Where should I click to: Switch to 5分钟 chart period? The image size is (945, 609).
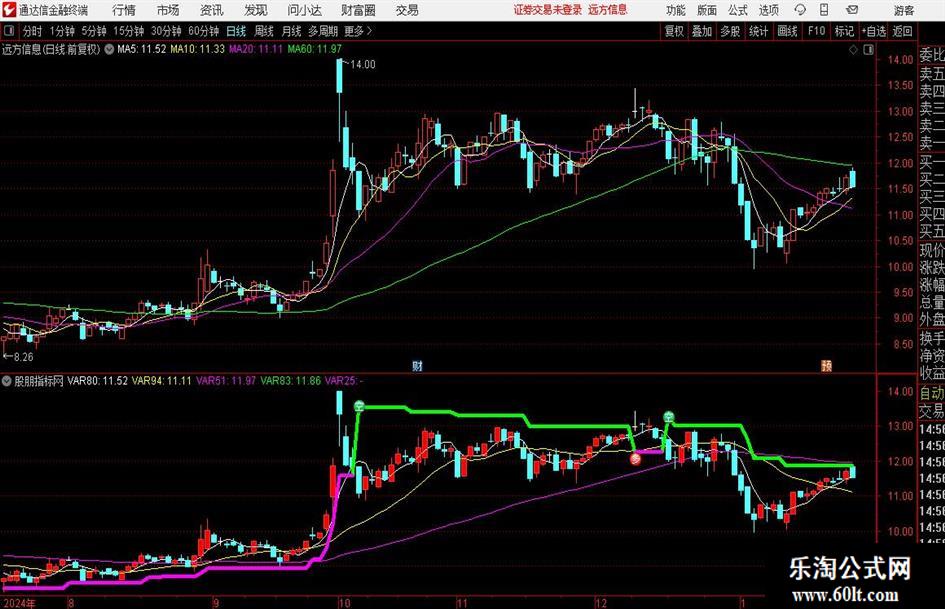(93, 31)
